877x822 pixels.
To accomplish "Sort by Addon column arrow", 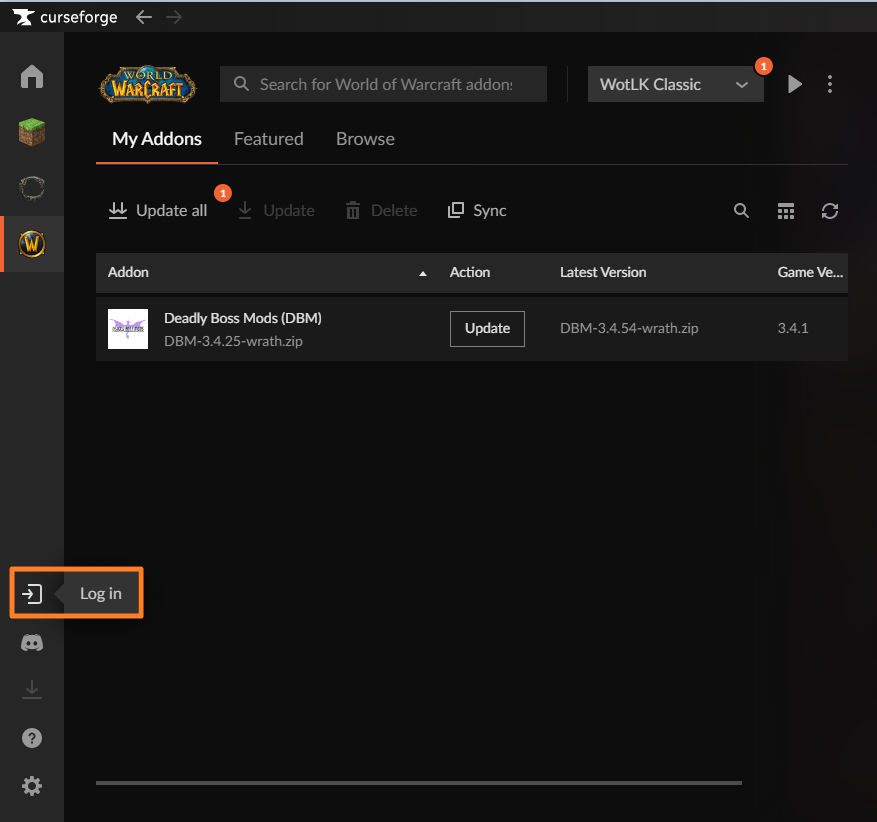I will (423, 273).
